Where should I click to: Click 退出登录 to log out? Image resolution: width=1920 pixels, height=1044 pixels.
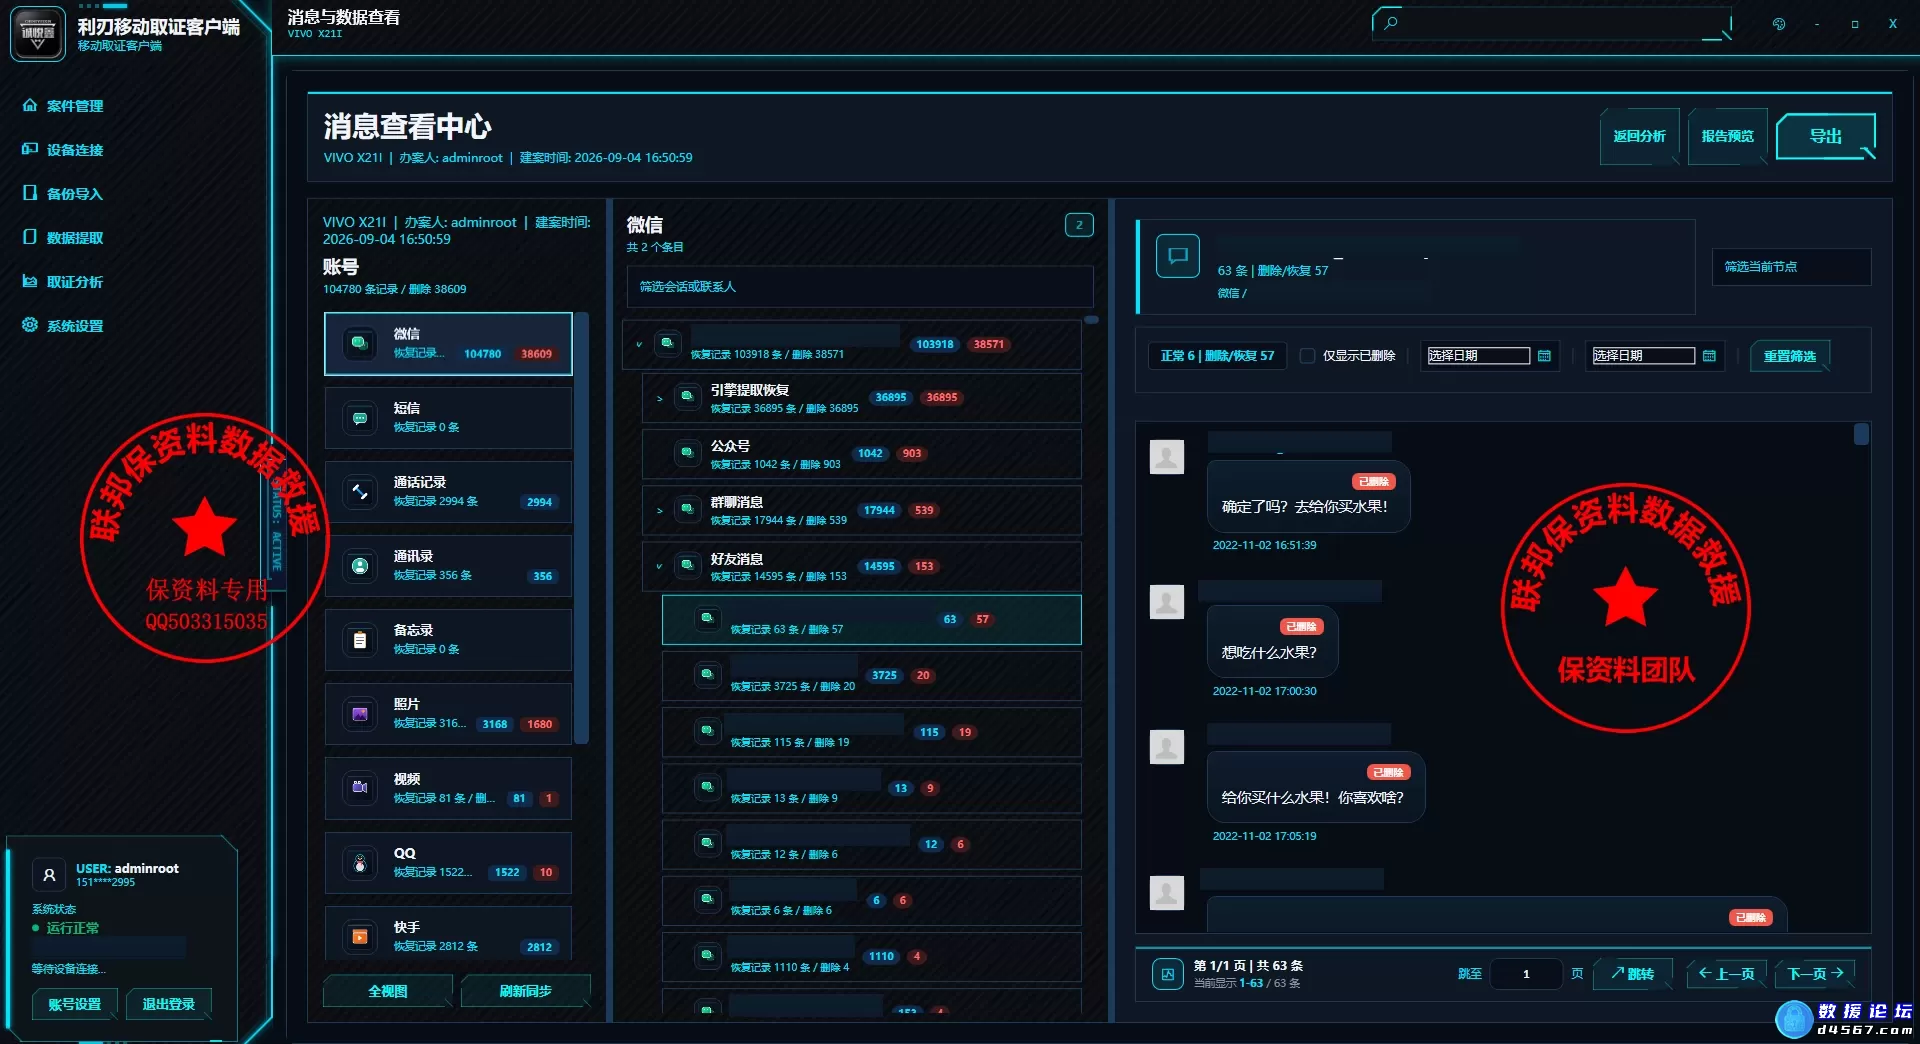(169, 1004)
